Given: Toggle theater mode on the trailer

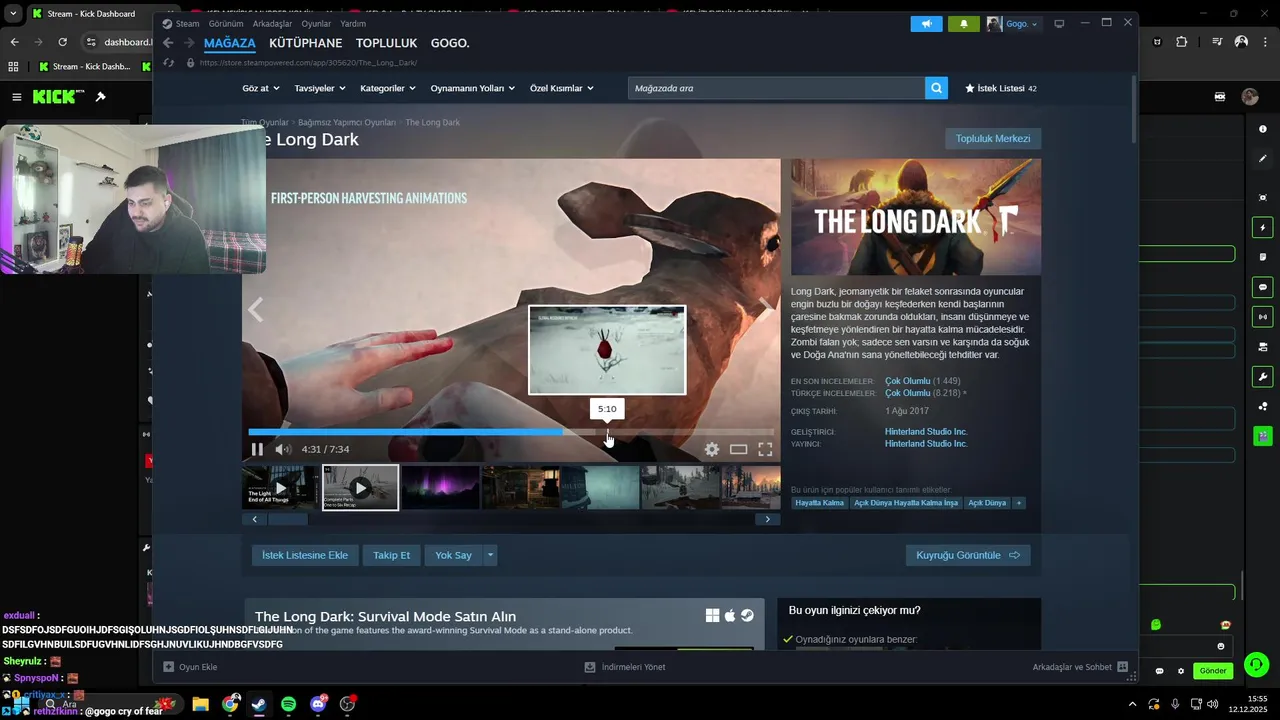Looking at the screenshot, I should click(738, 450).
